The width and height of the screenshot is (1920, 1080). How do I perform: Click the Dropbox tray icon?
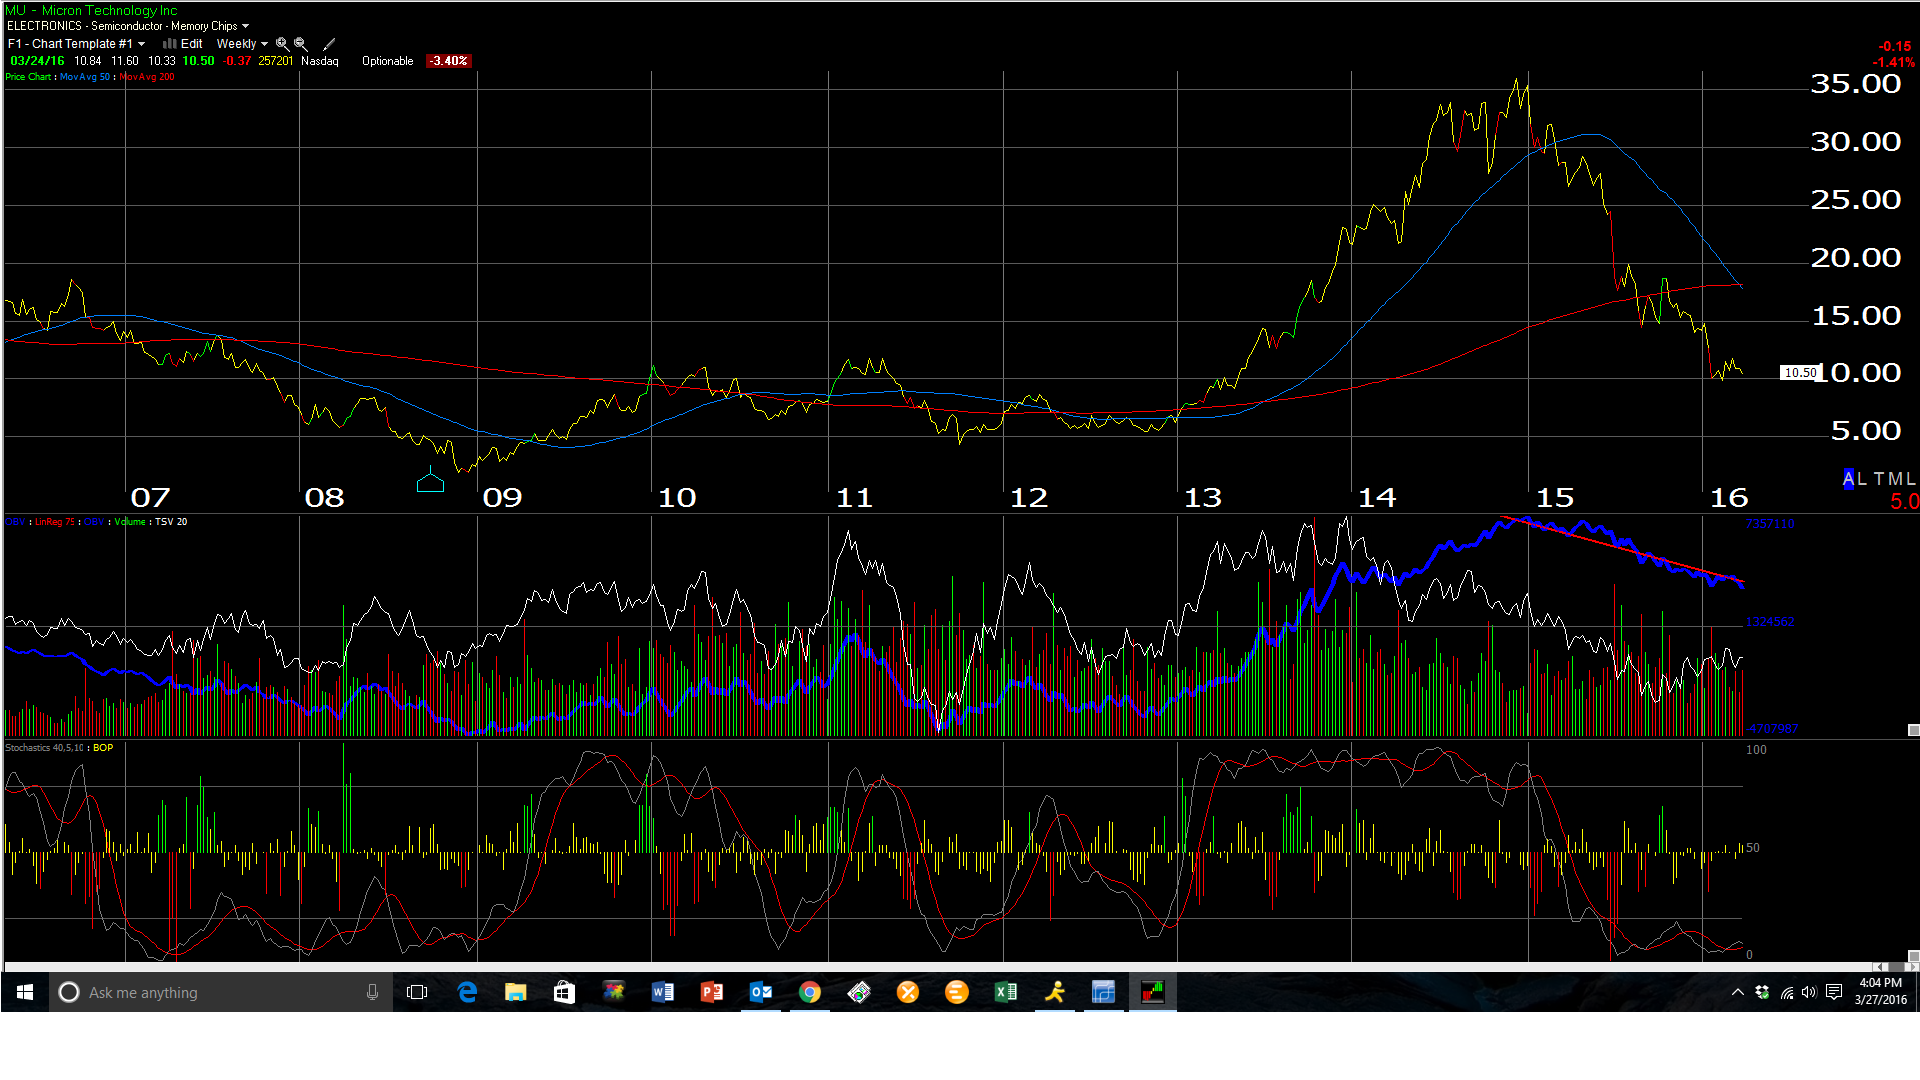(1762, 992)
